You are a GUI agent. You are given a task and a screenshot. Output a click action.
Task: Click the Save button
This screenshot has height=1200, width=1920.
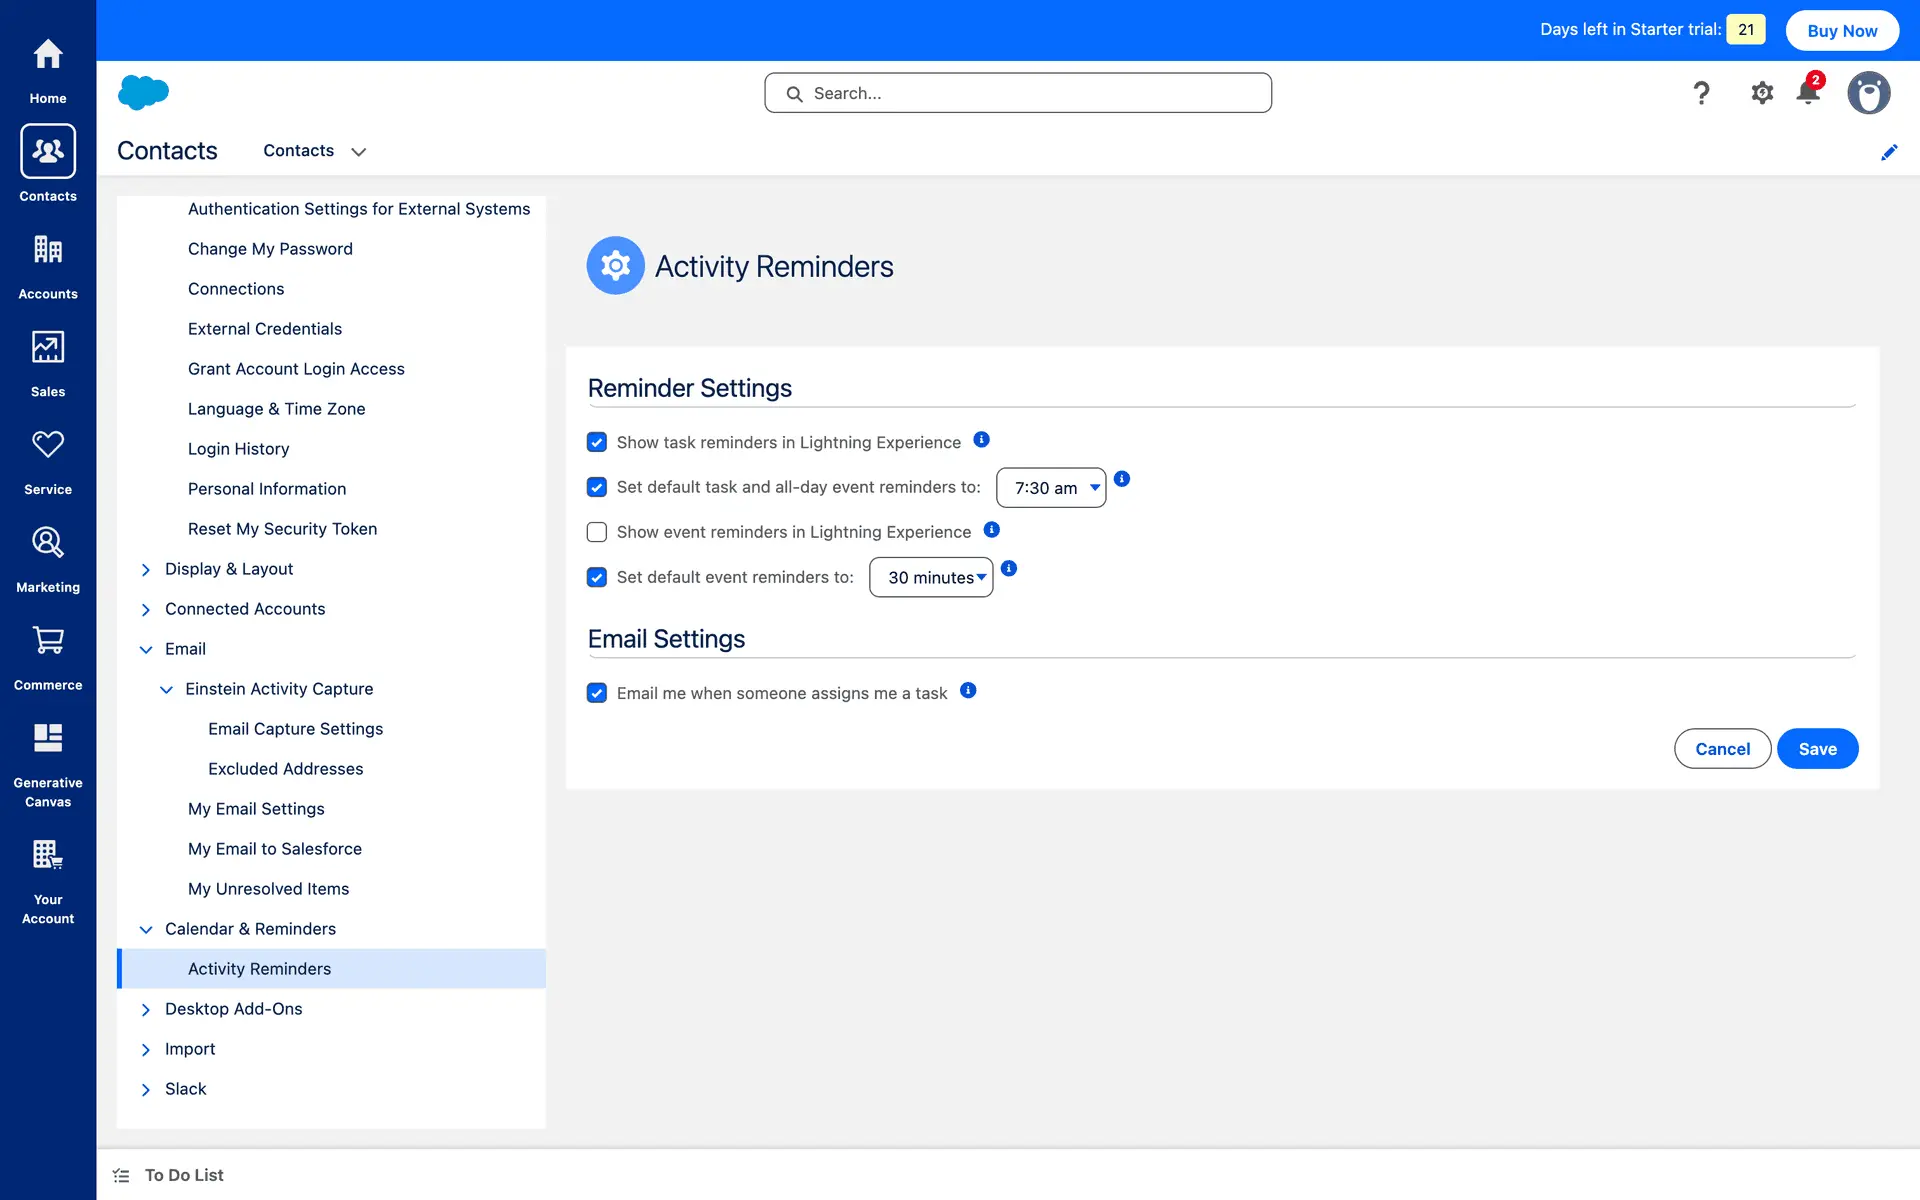(x=1817, y=749)
